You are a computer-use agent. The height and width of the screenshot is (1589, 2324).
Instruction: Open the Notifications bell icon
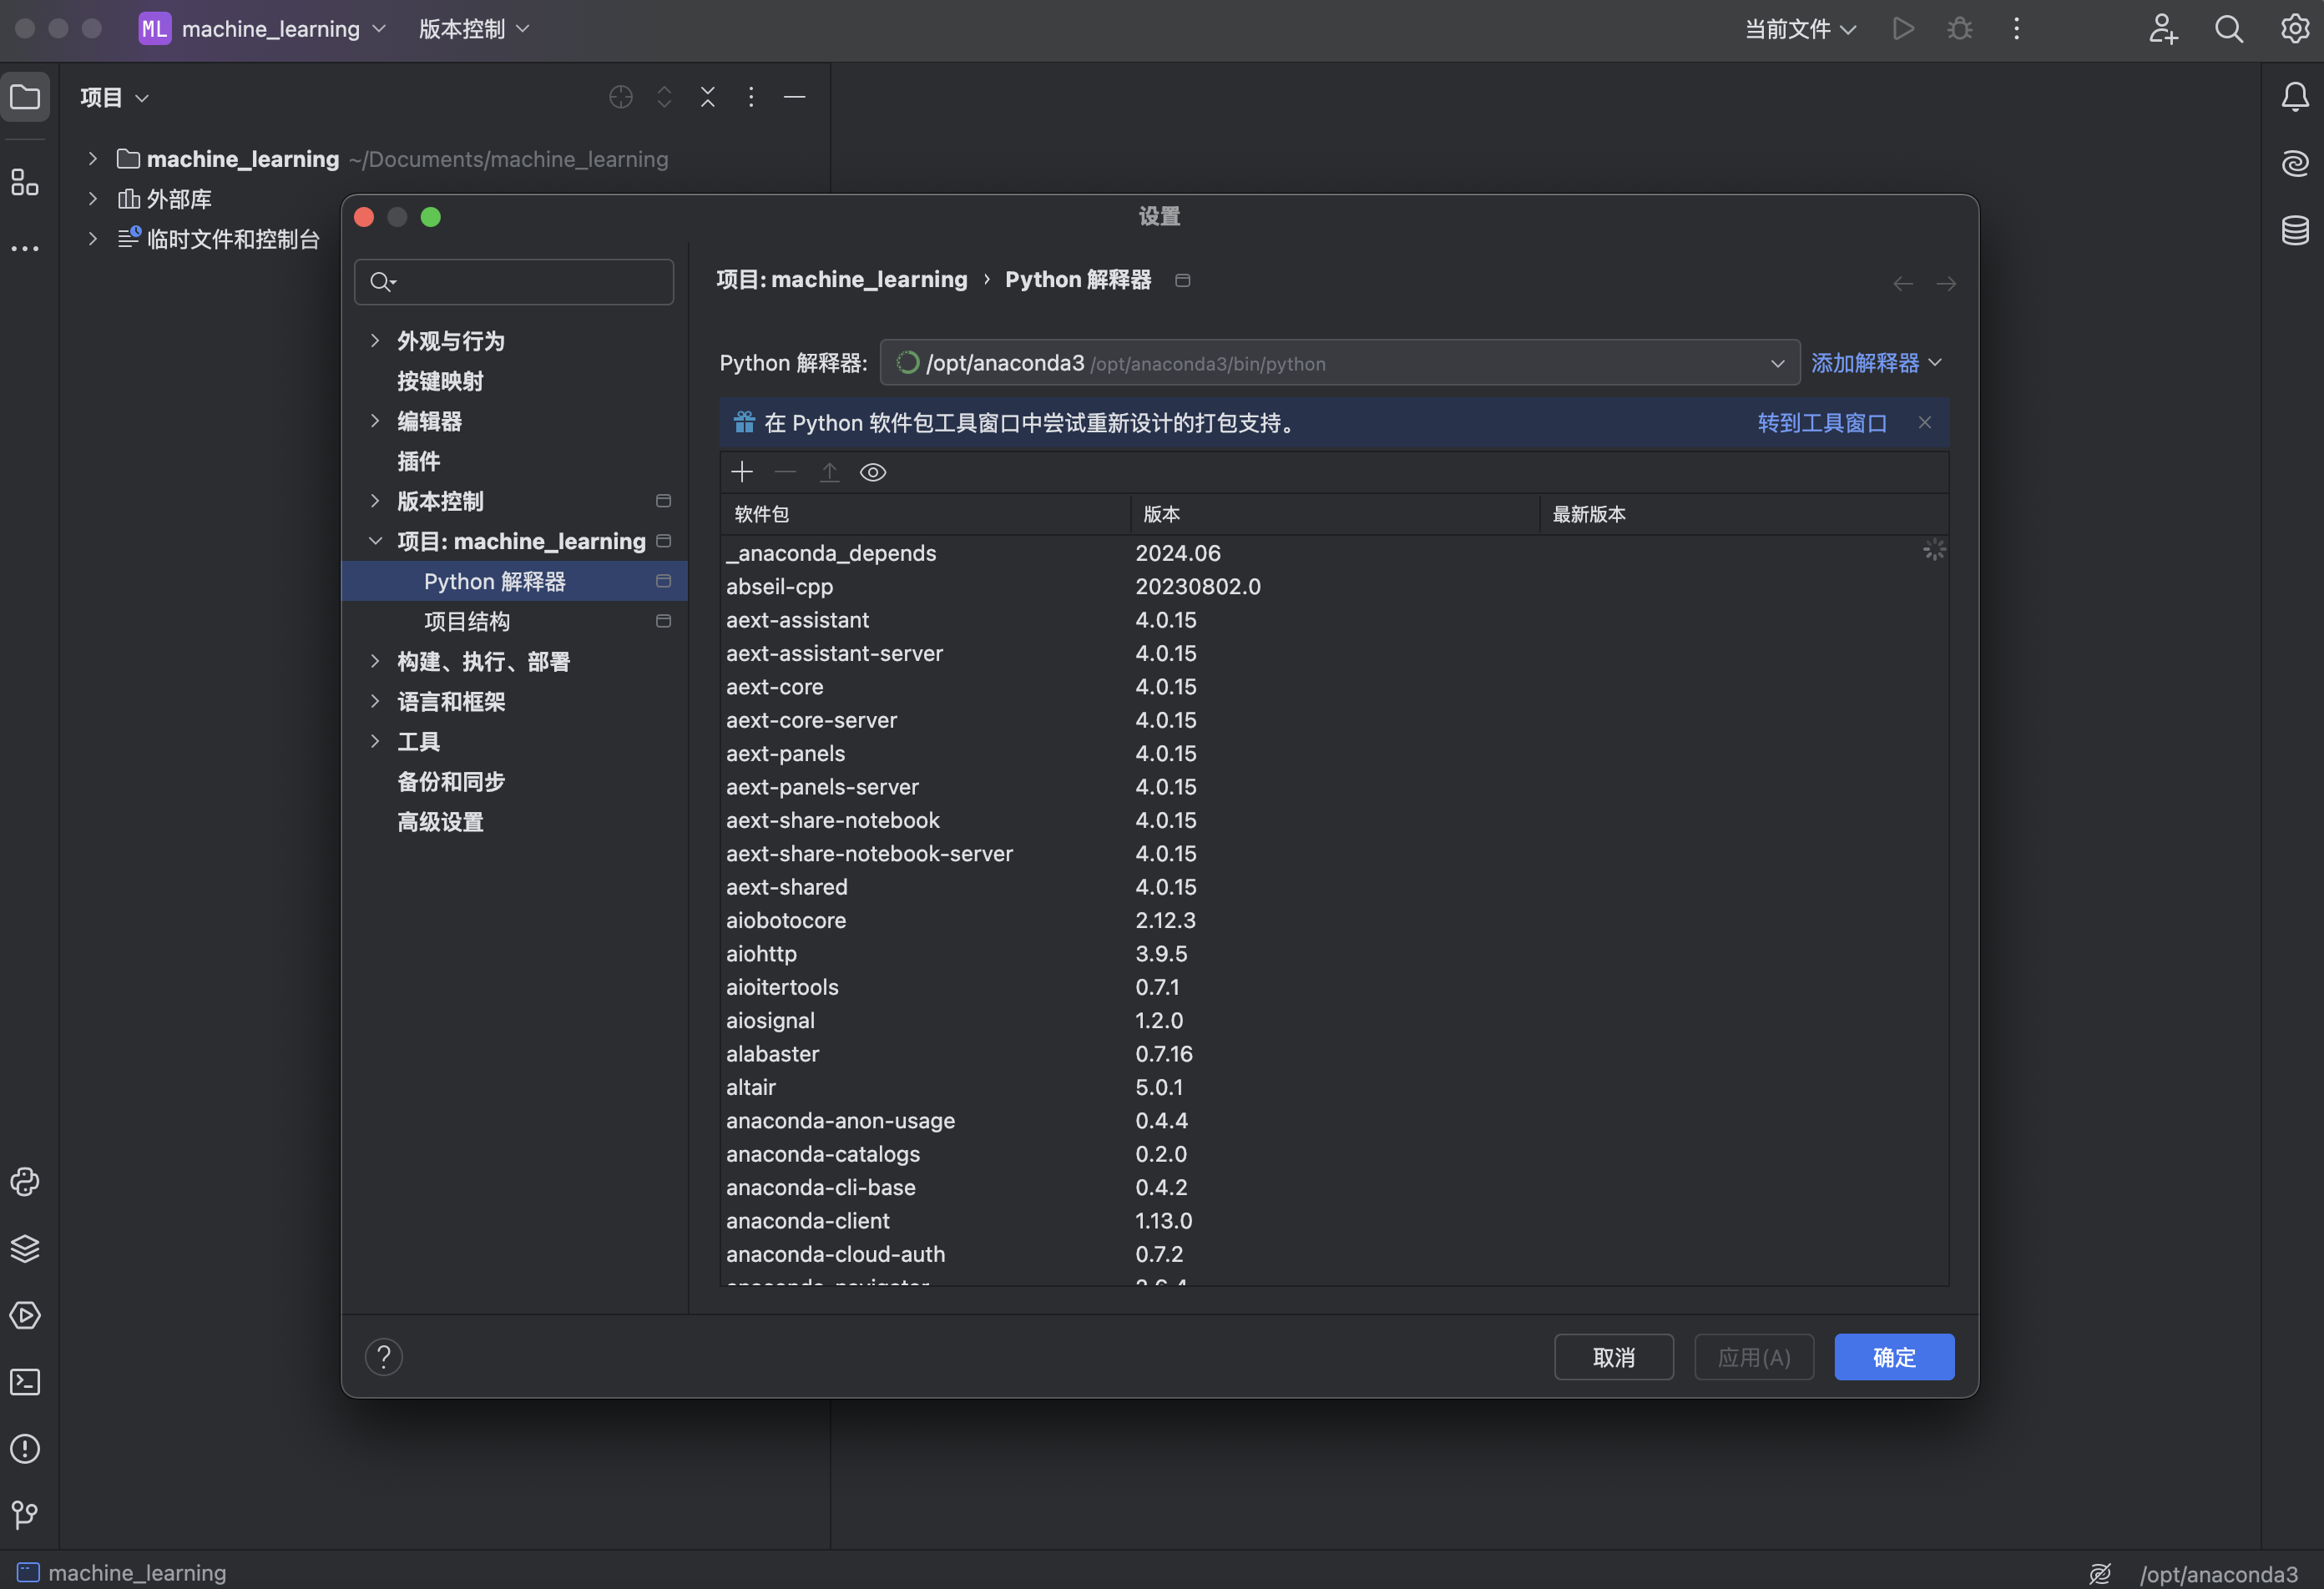(2295, 97)
